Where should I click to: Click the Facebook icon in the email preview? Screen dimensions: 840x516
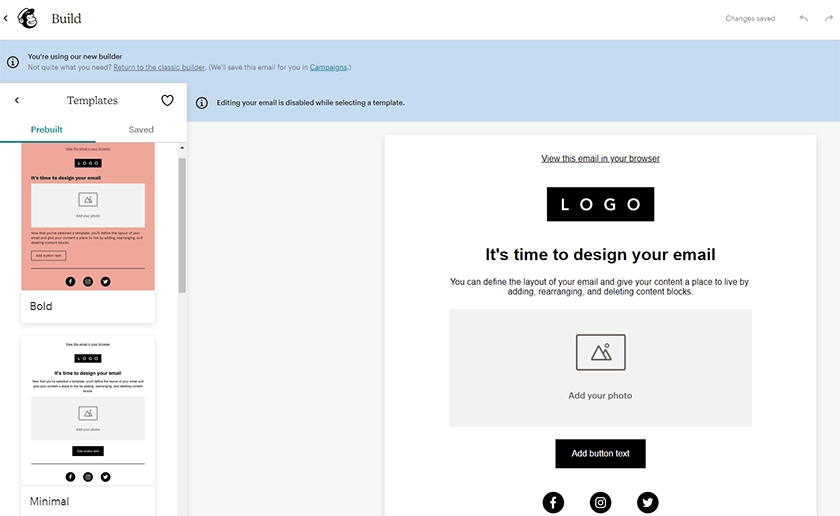(553, 503)
